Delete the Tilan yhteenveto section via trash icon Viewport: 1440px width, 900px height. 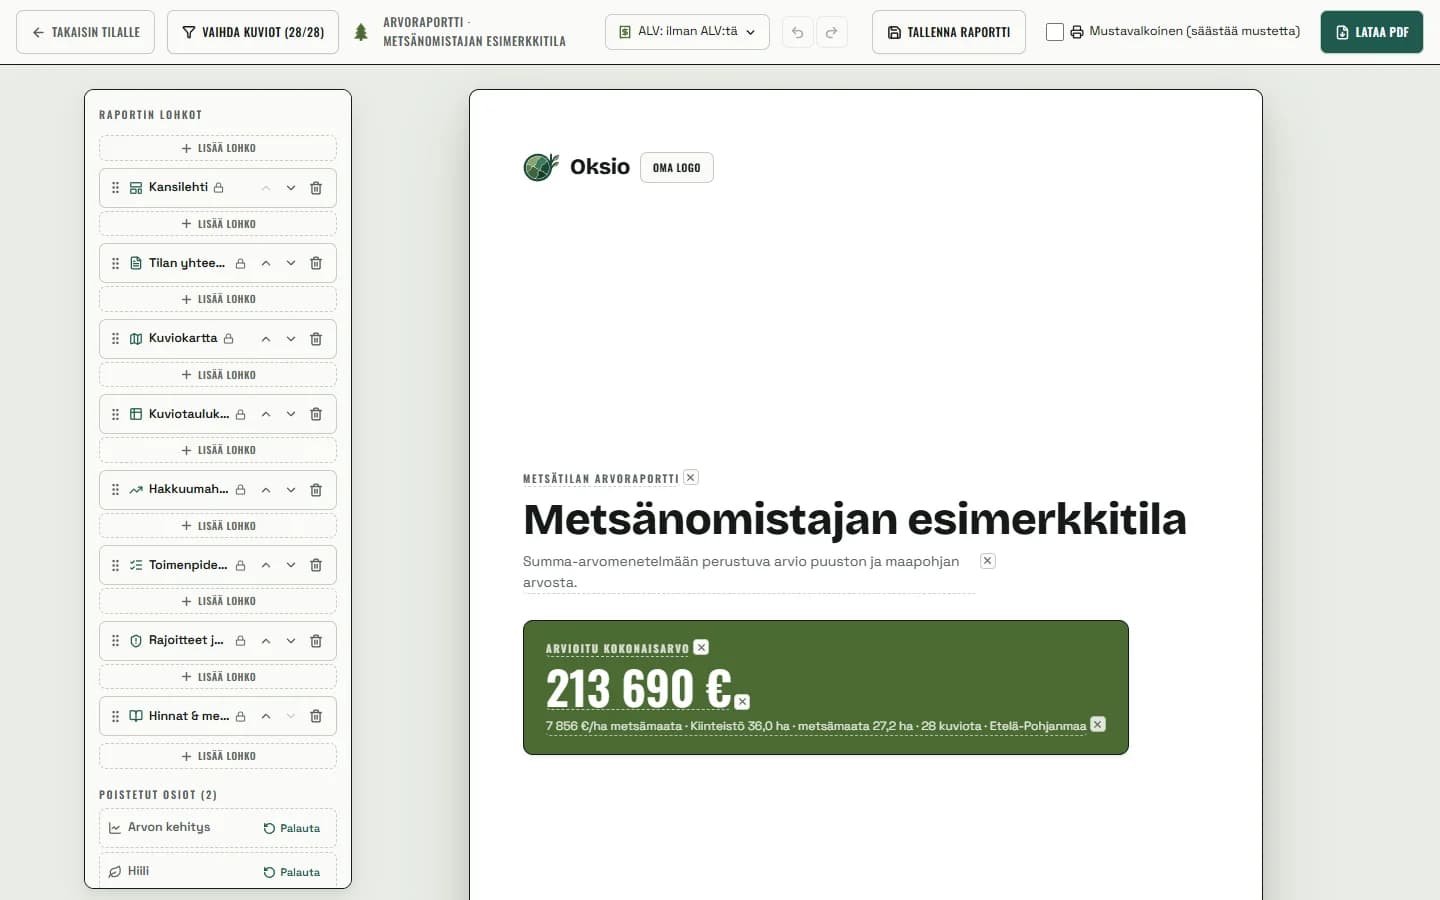pos(316,263)
